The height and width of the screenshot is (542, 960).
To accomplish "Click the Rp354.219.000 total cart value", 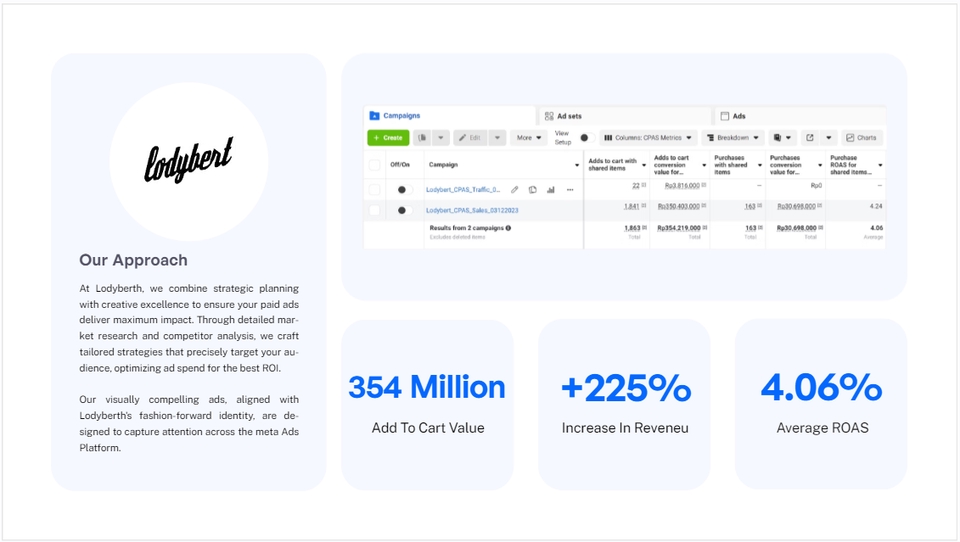I will tap(678, 228).
